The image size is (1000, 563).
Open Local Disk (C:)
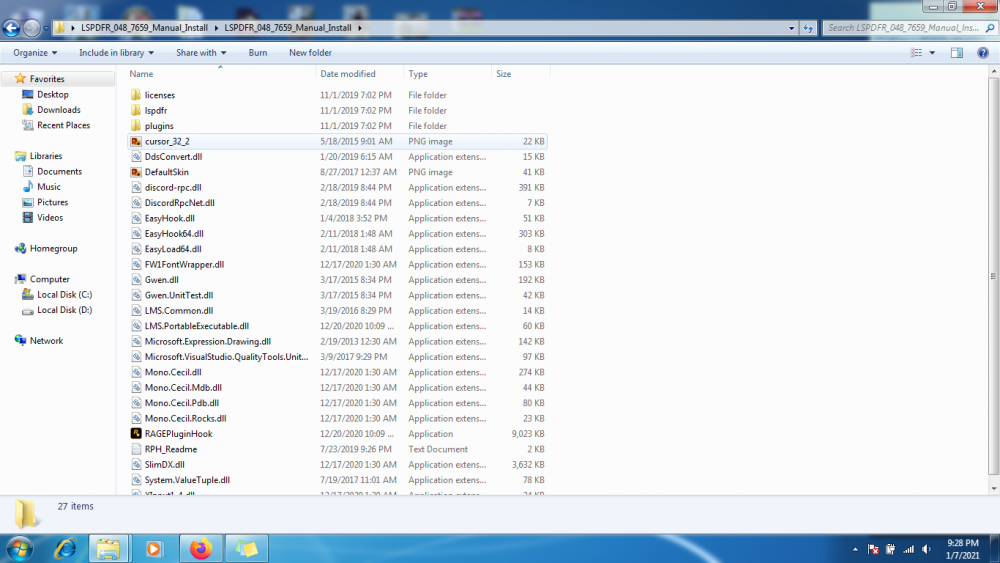(x=64, y=295)
